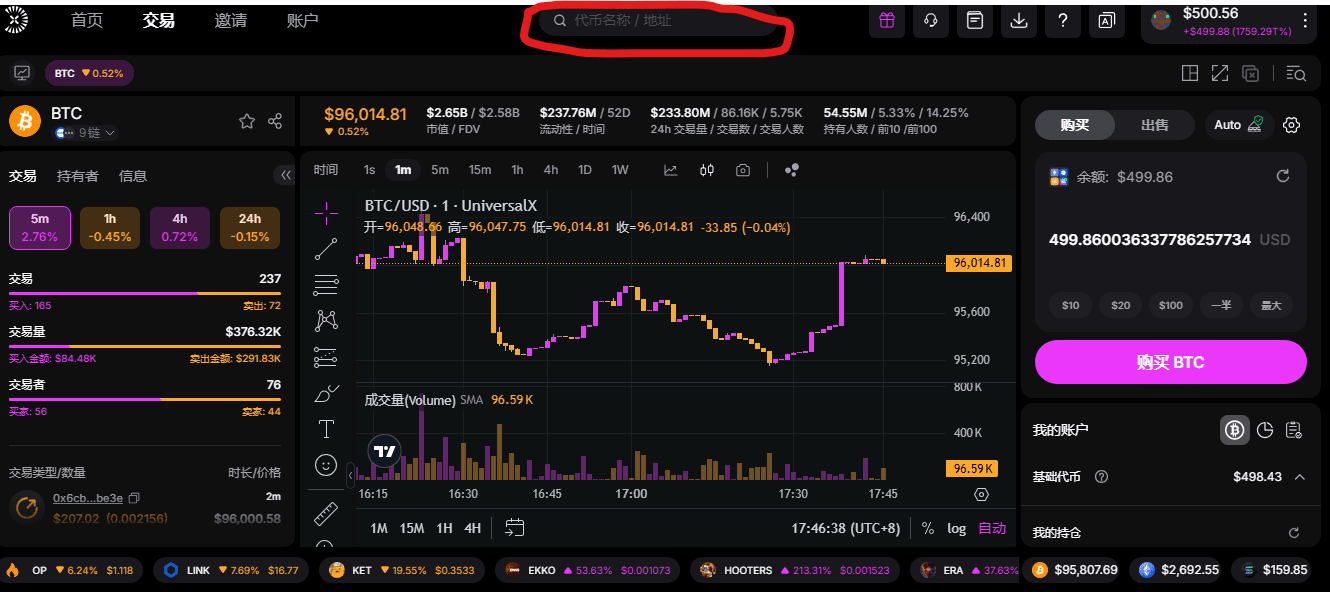Toggle log scale on chart
The height and width of the screenshot is (592, 1330).
[957, 528]
